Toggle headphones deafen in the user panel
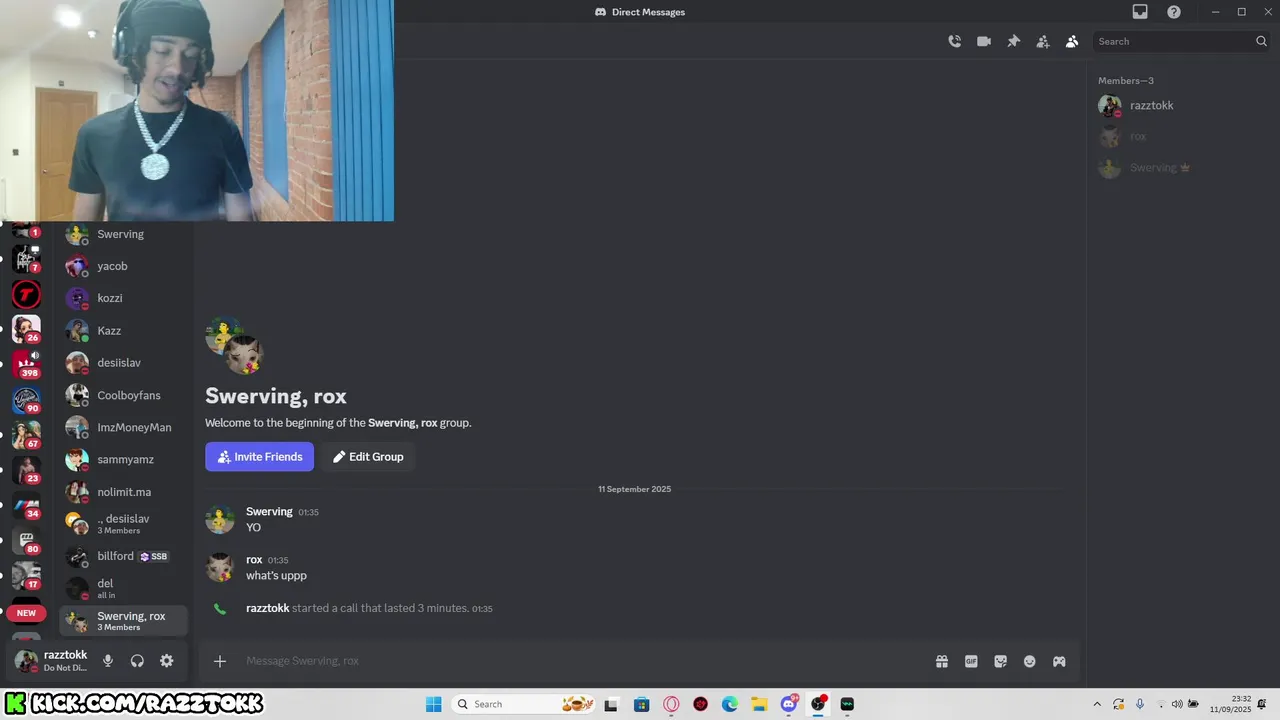Screen dimensions: 1280x720 tap(137, 661)
